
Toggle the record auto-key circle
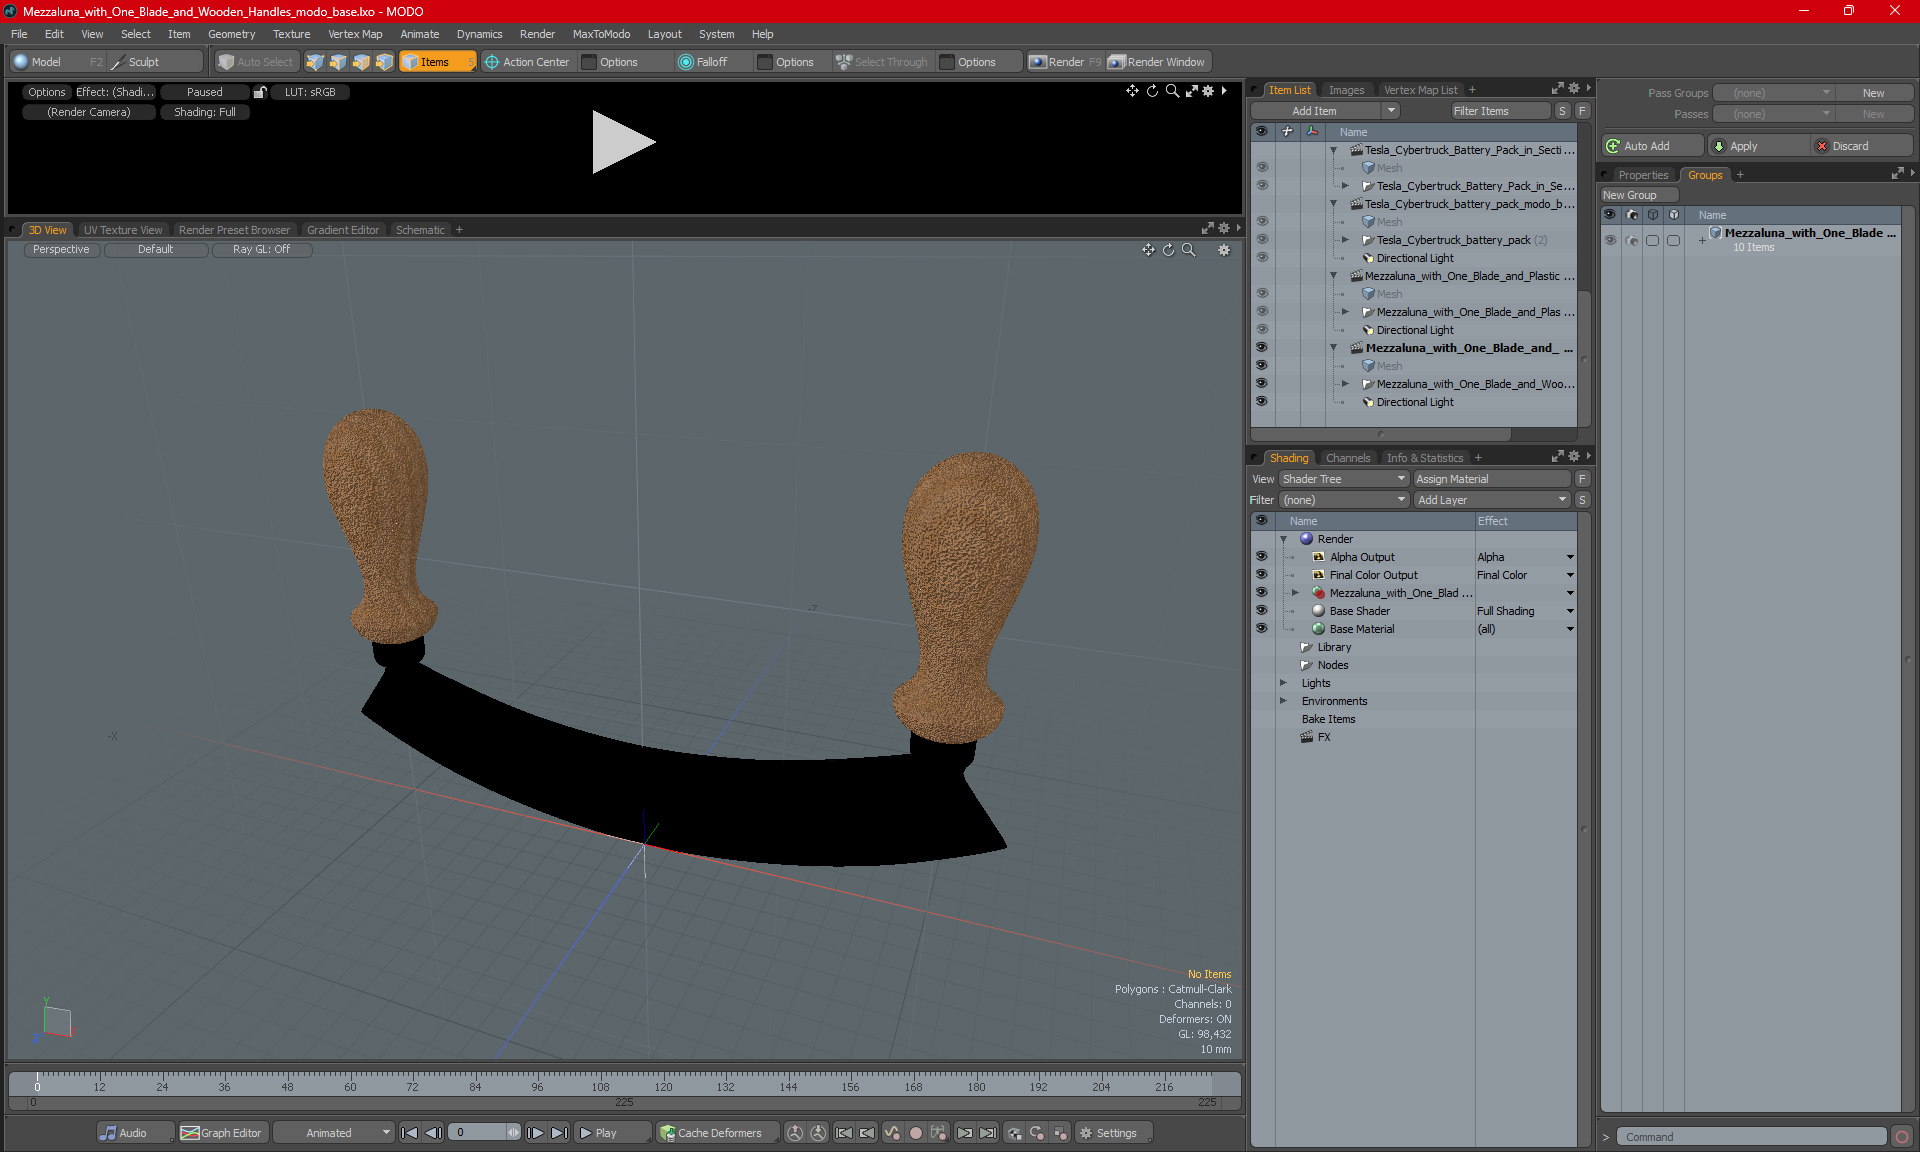point(915,1133)
